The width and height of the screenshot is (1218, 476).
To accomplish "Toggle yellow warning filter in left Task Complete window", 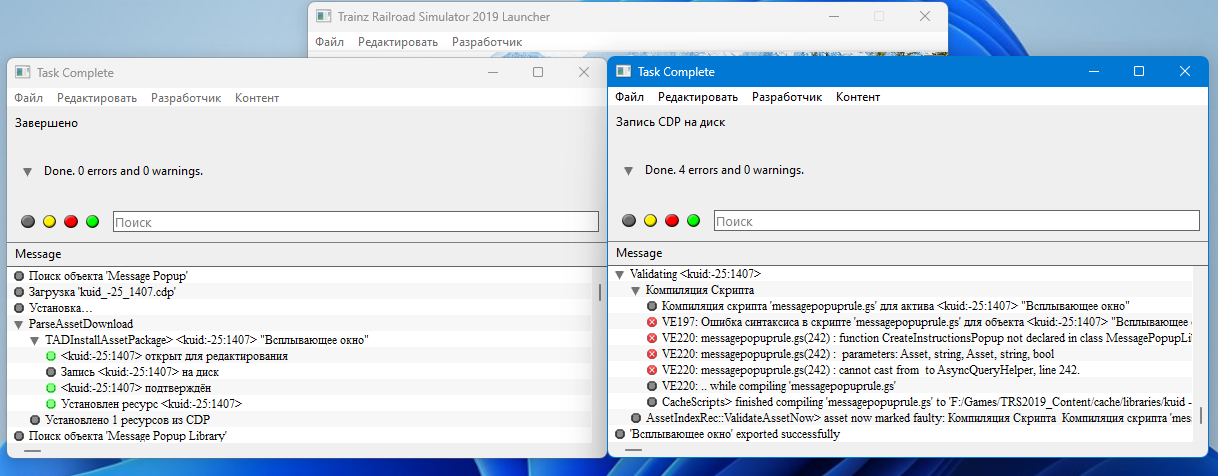I will (49, 221).
